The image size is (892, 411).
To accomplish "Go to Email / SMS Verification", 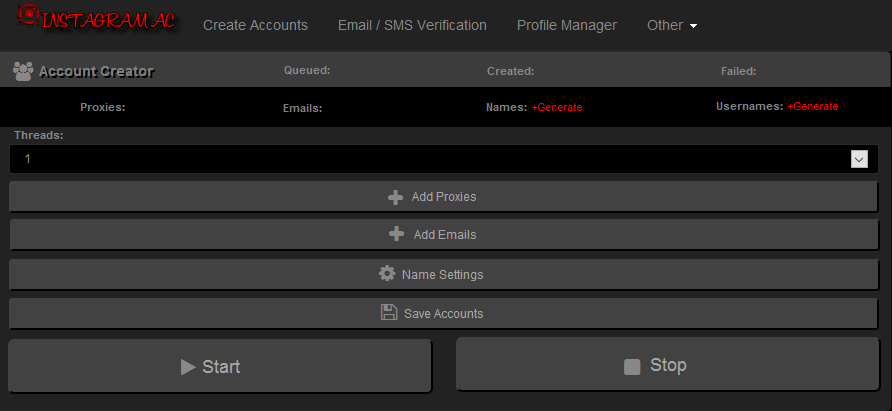I will pos(412,26).
